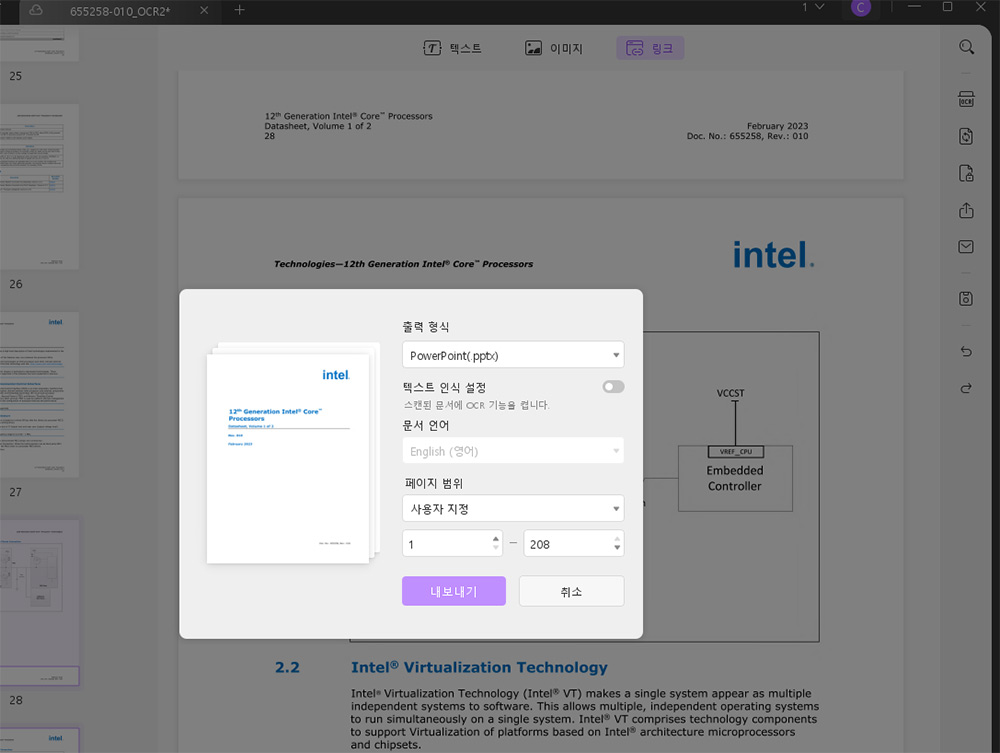Screen dimensions: 1000x753
Task: Click the 'Technologies—12th Generation Intel Core Processors' header
Action: pyautogui.click(x=403, y=263)
